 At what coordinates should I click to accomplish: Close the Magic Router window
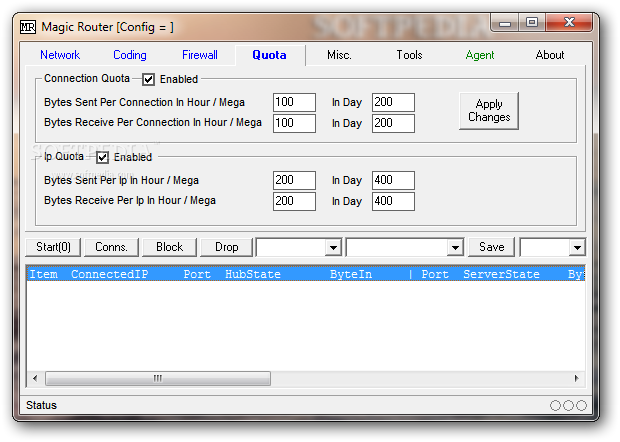click(569, 23)
